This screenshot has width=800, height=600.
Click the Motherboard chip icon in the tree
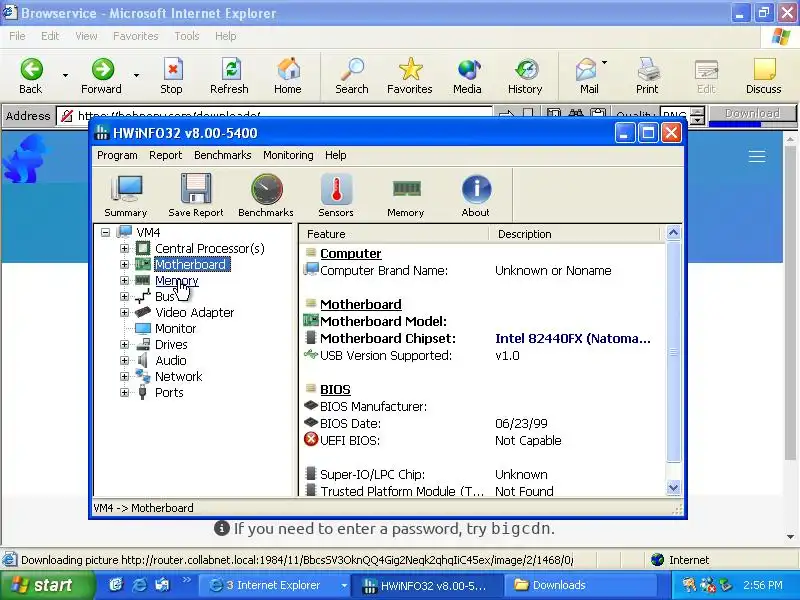click(x=142, y=264)
